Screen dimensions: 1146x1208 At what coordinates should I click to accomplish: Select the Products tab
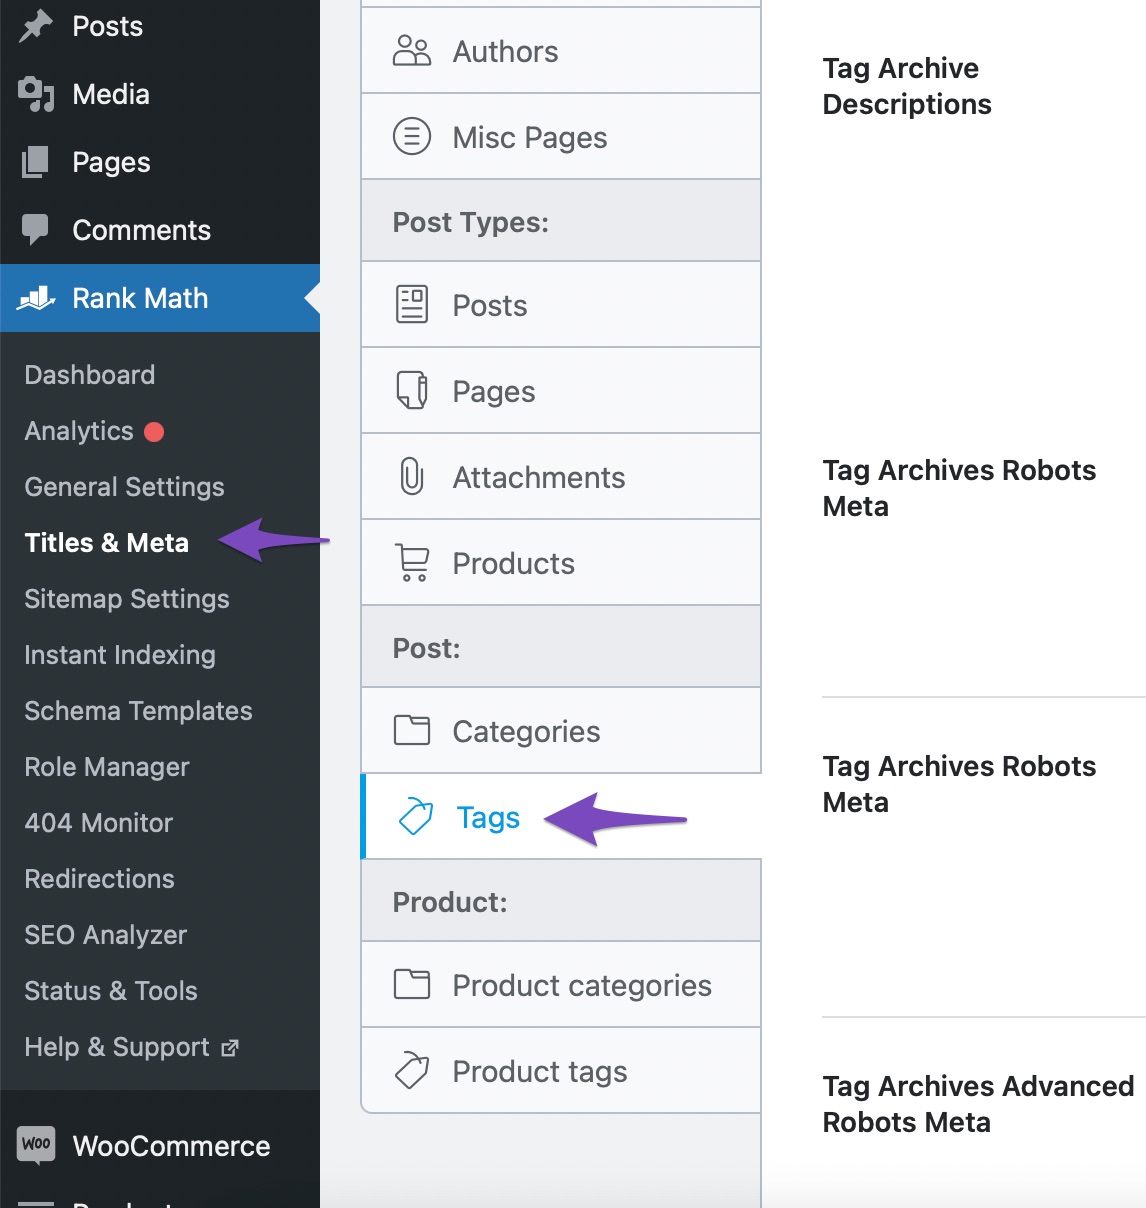click(561, 563)
